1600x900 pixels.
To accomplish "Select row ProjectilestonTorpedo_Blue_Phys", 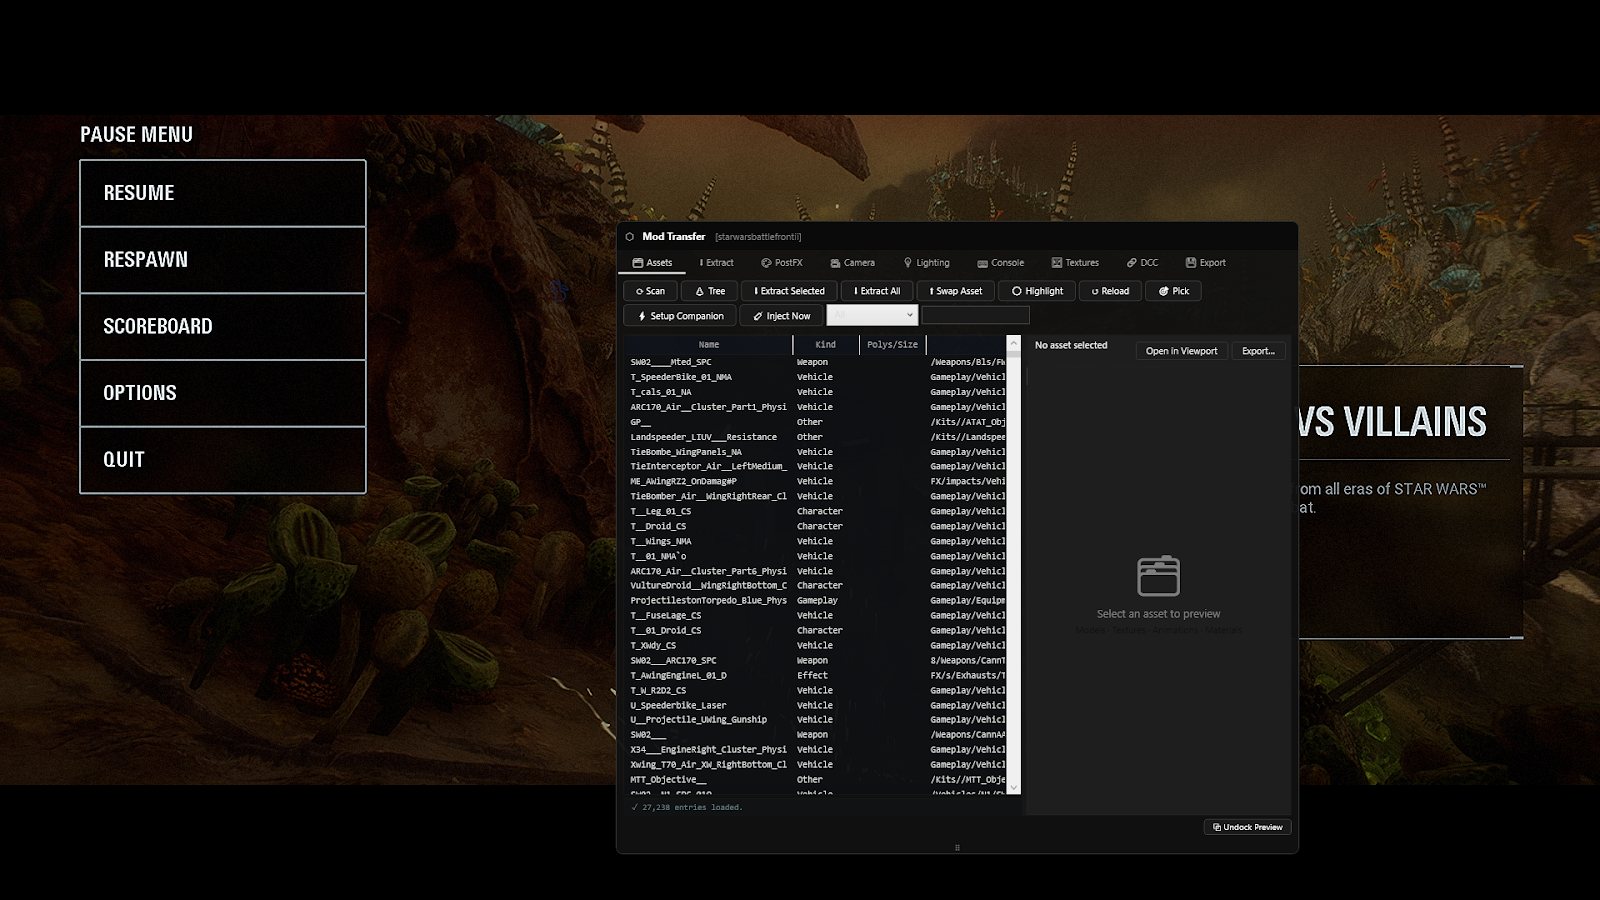I will 816,600.
